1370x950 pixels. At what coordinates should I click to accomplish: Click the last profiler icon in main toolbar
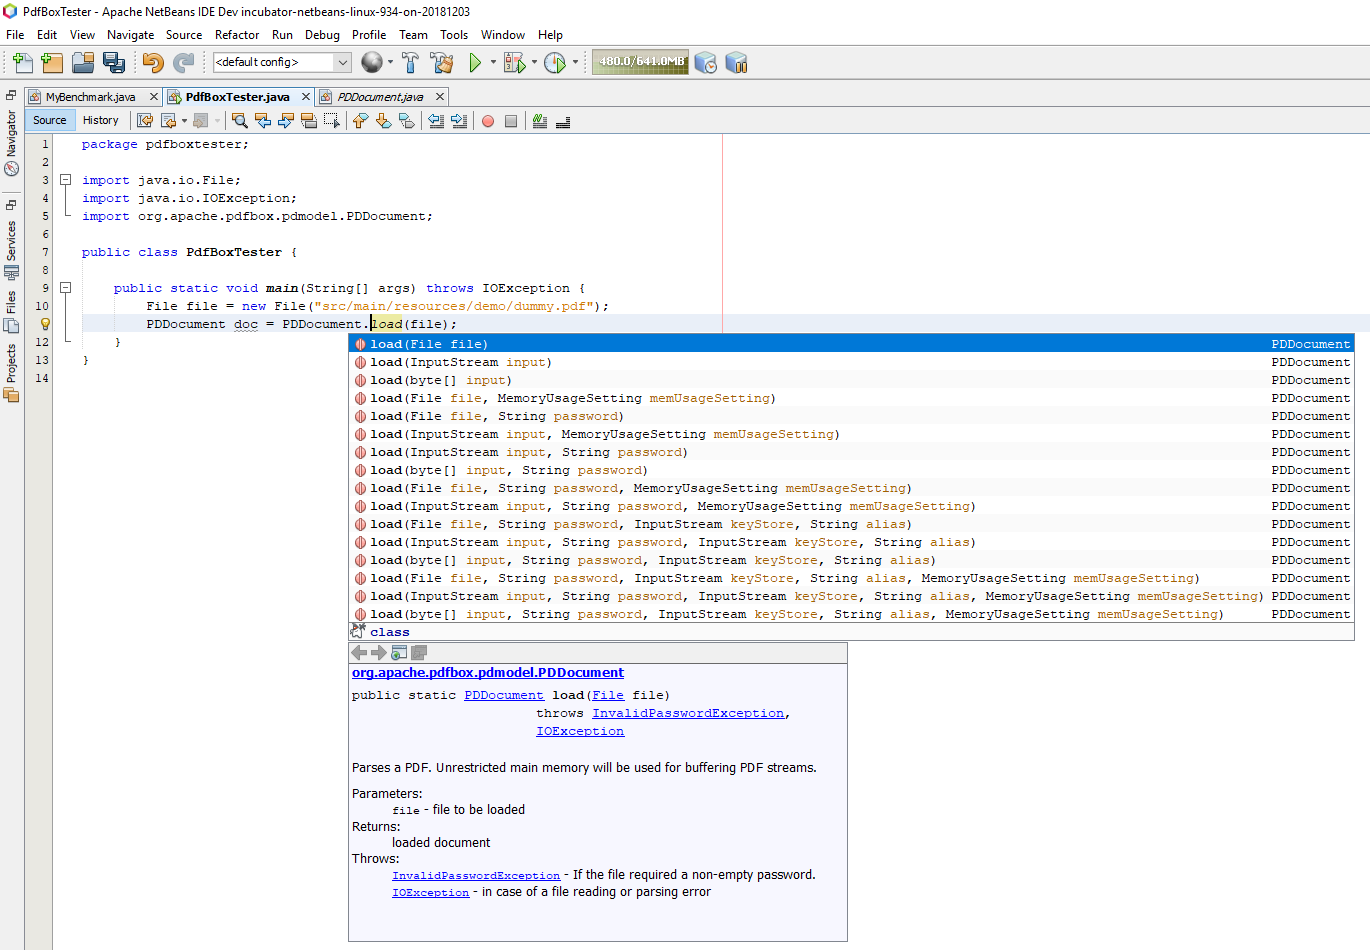737,62
